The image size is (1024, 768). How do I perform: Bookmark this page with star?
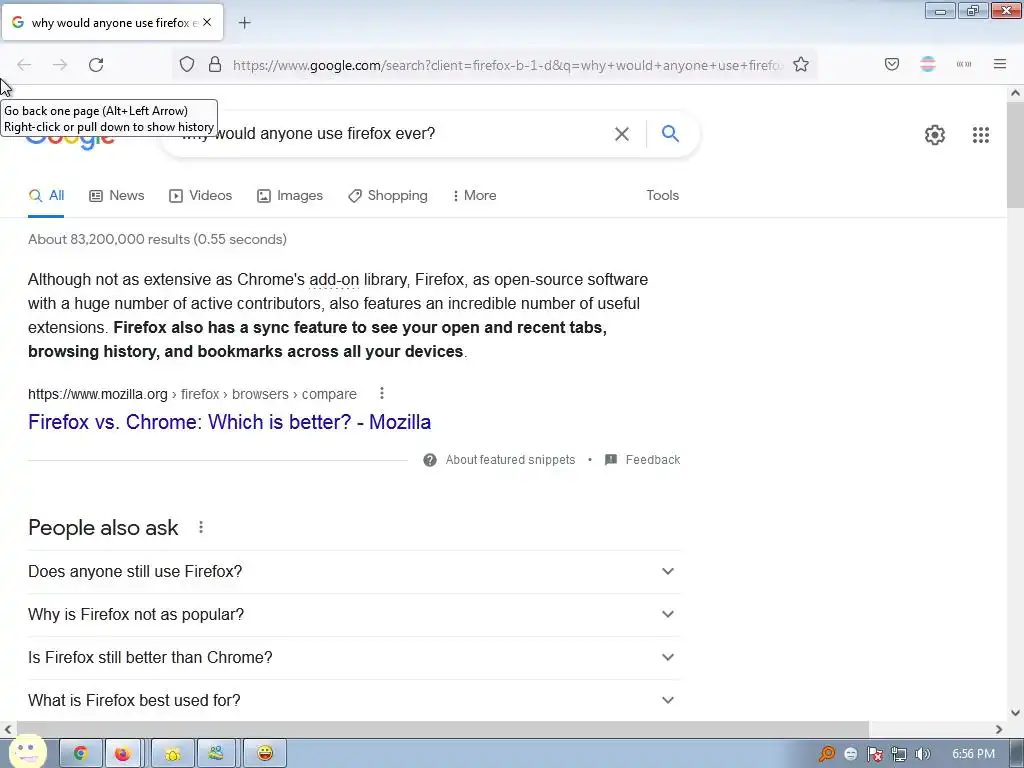[x=801, y=65]
